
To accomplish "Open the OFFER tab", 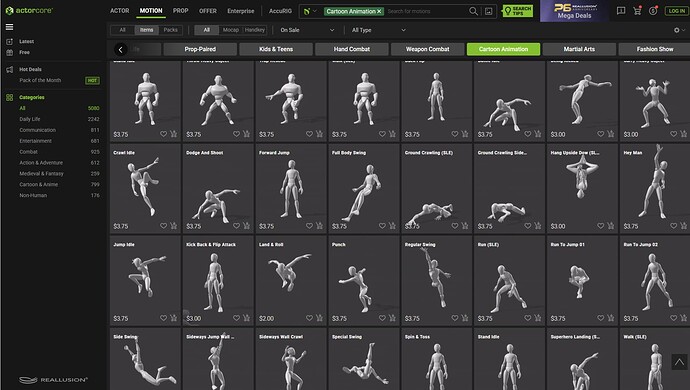I will [x=208, y=11].
